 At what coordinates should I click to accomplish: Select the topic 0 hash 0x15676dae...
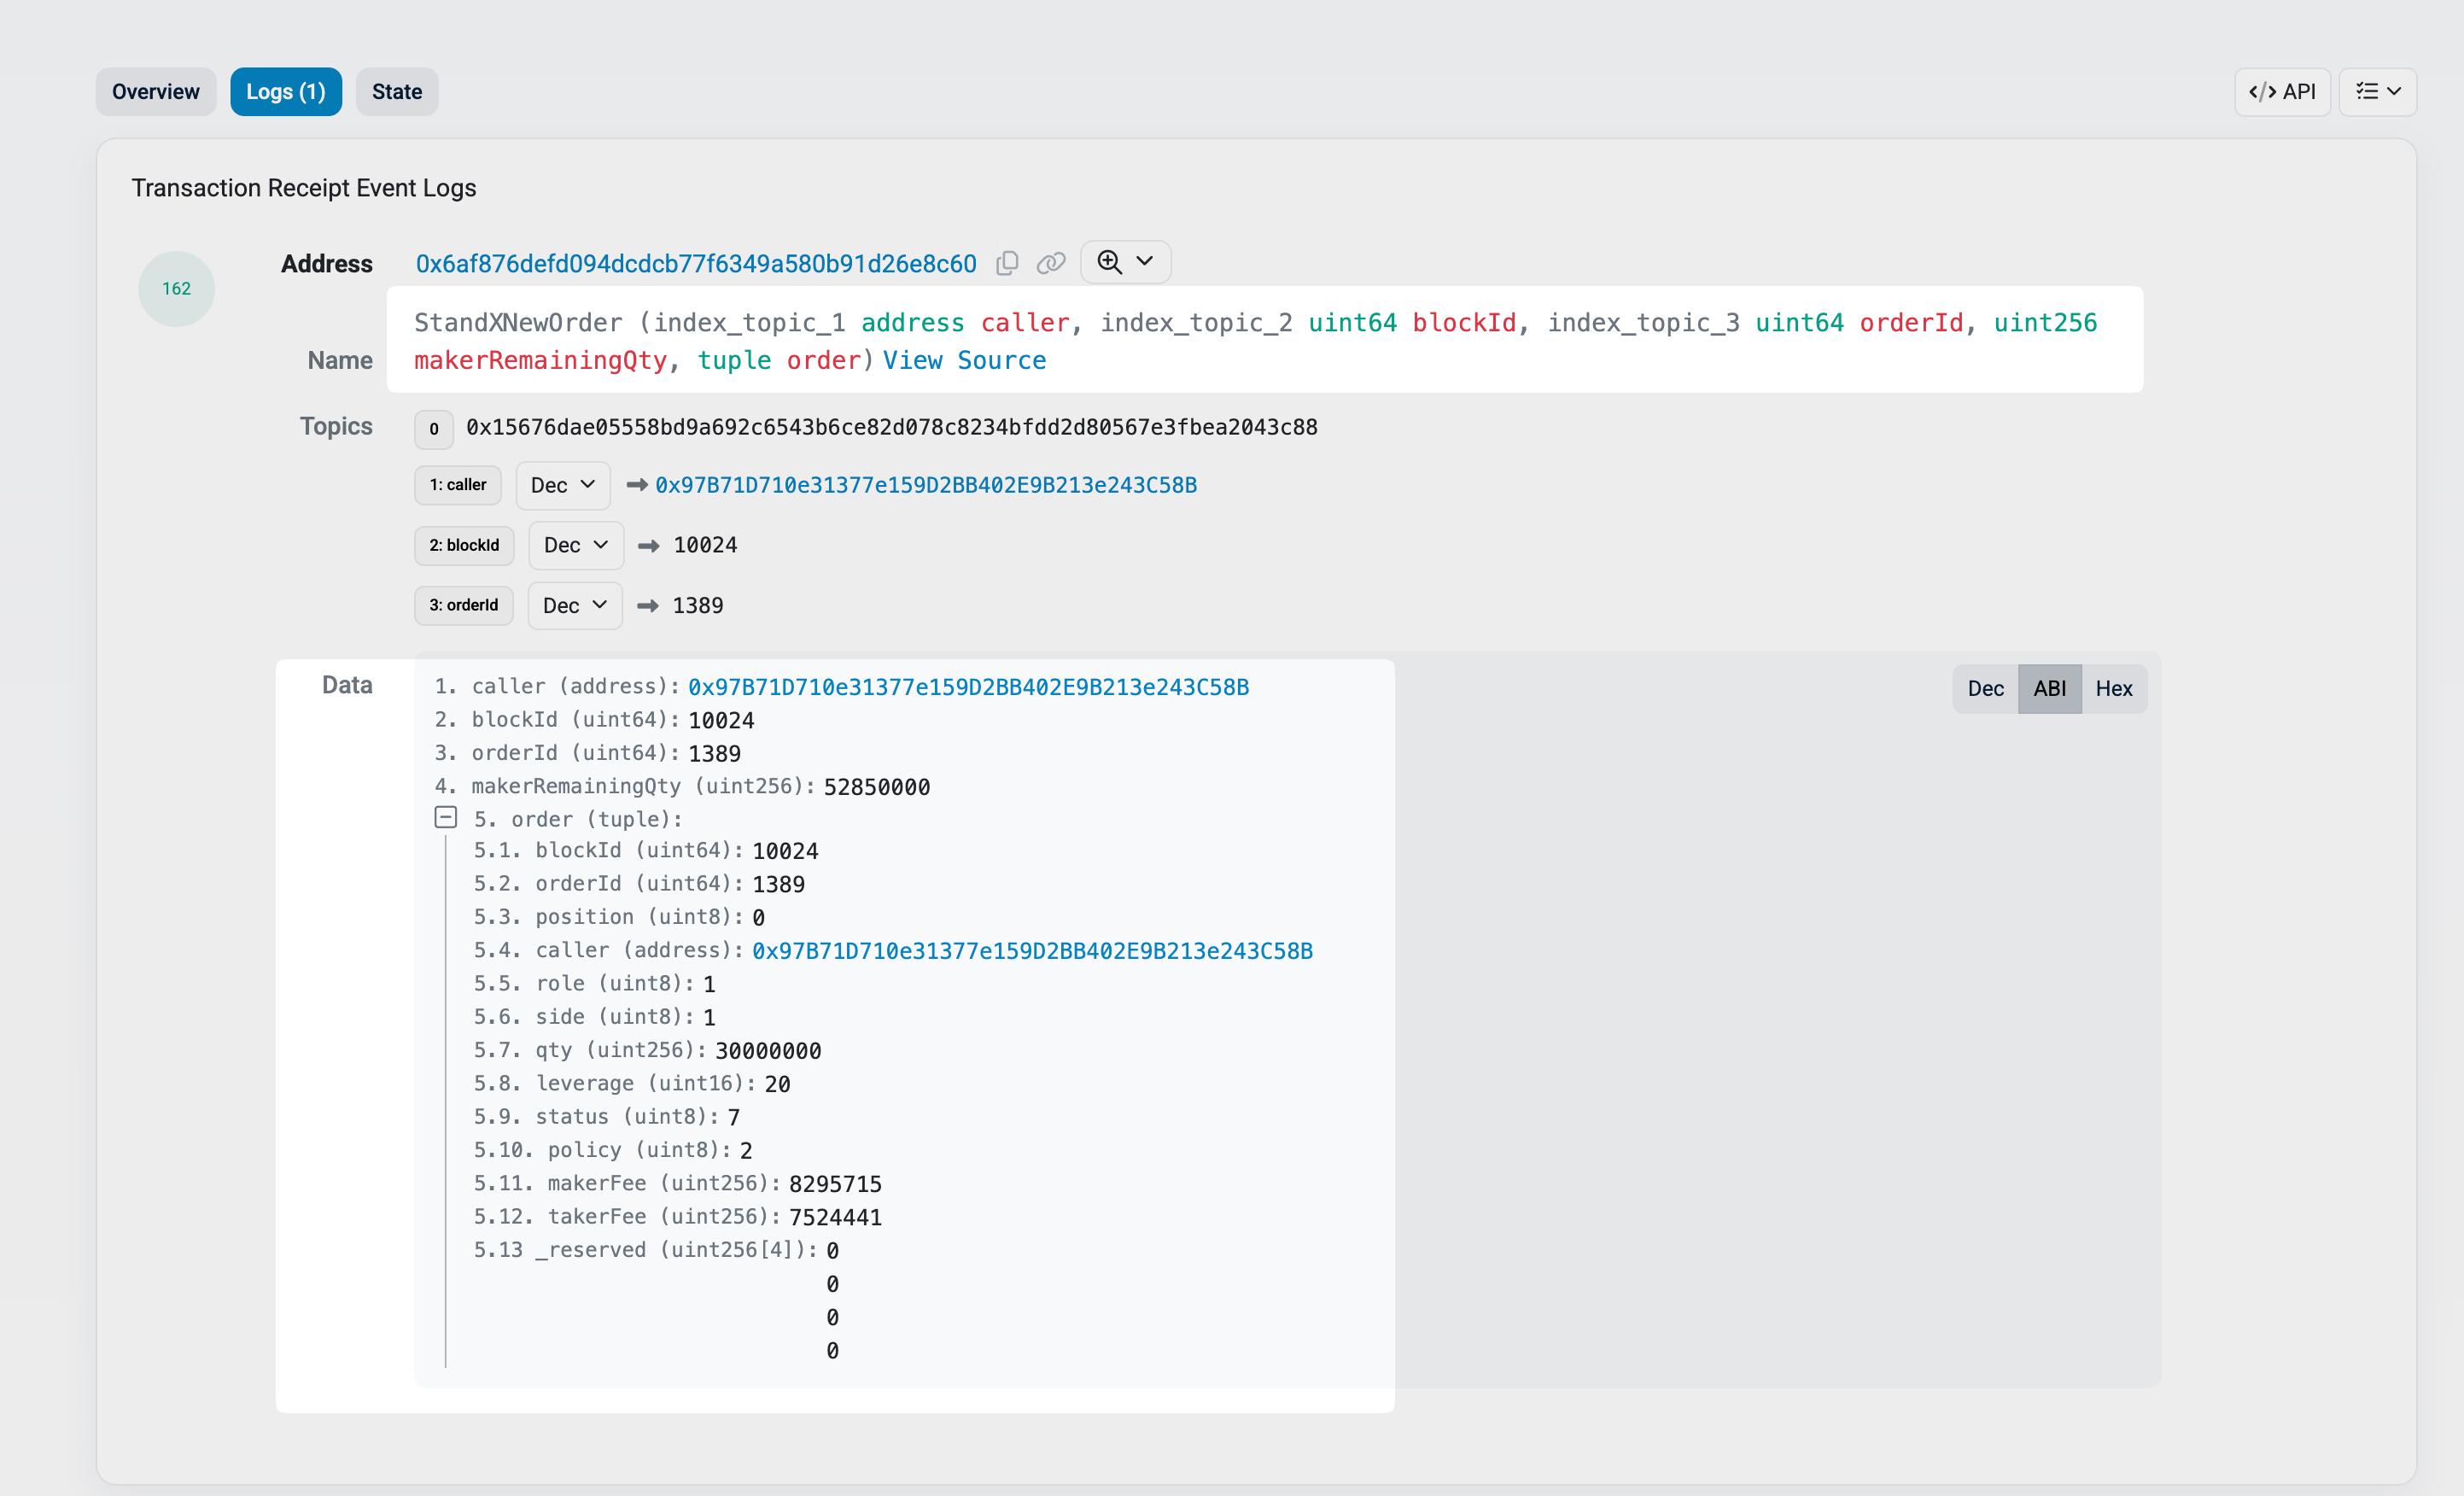pyautogui.click(x=892, y=427)
